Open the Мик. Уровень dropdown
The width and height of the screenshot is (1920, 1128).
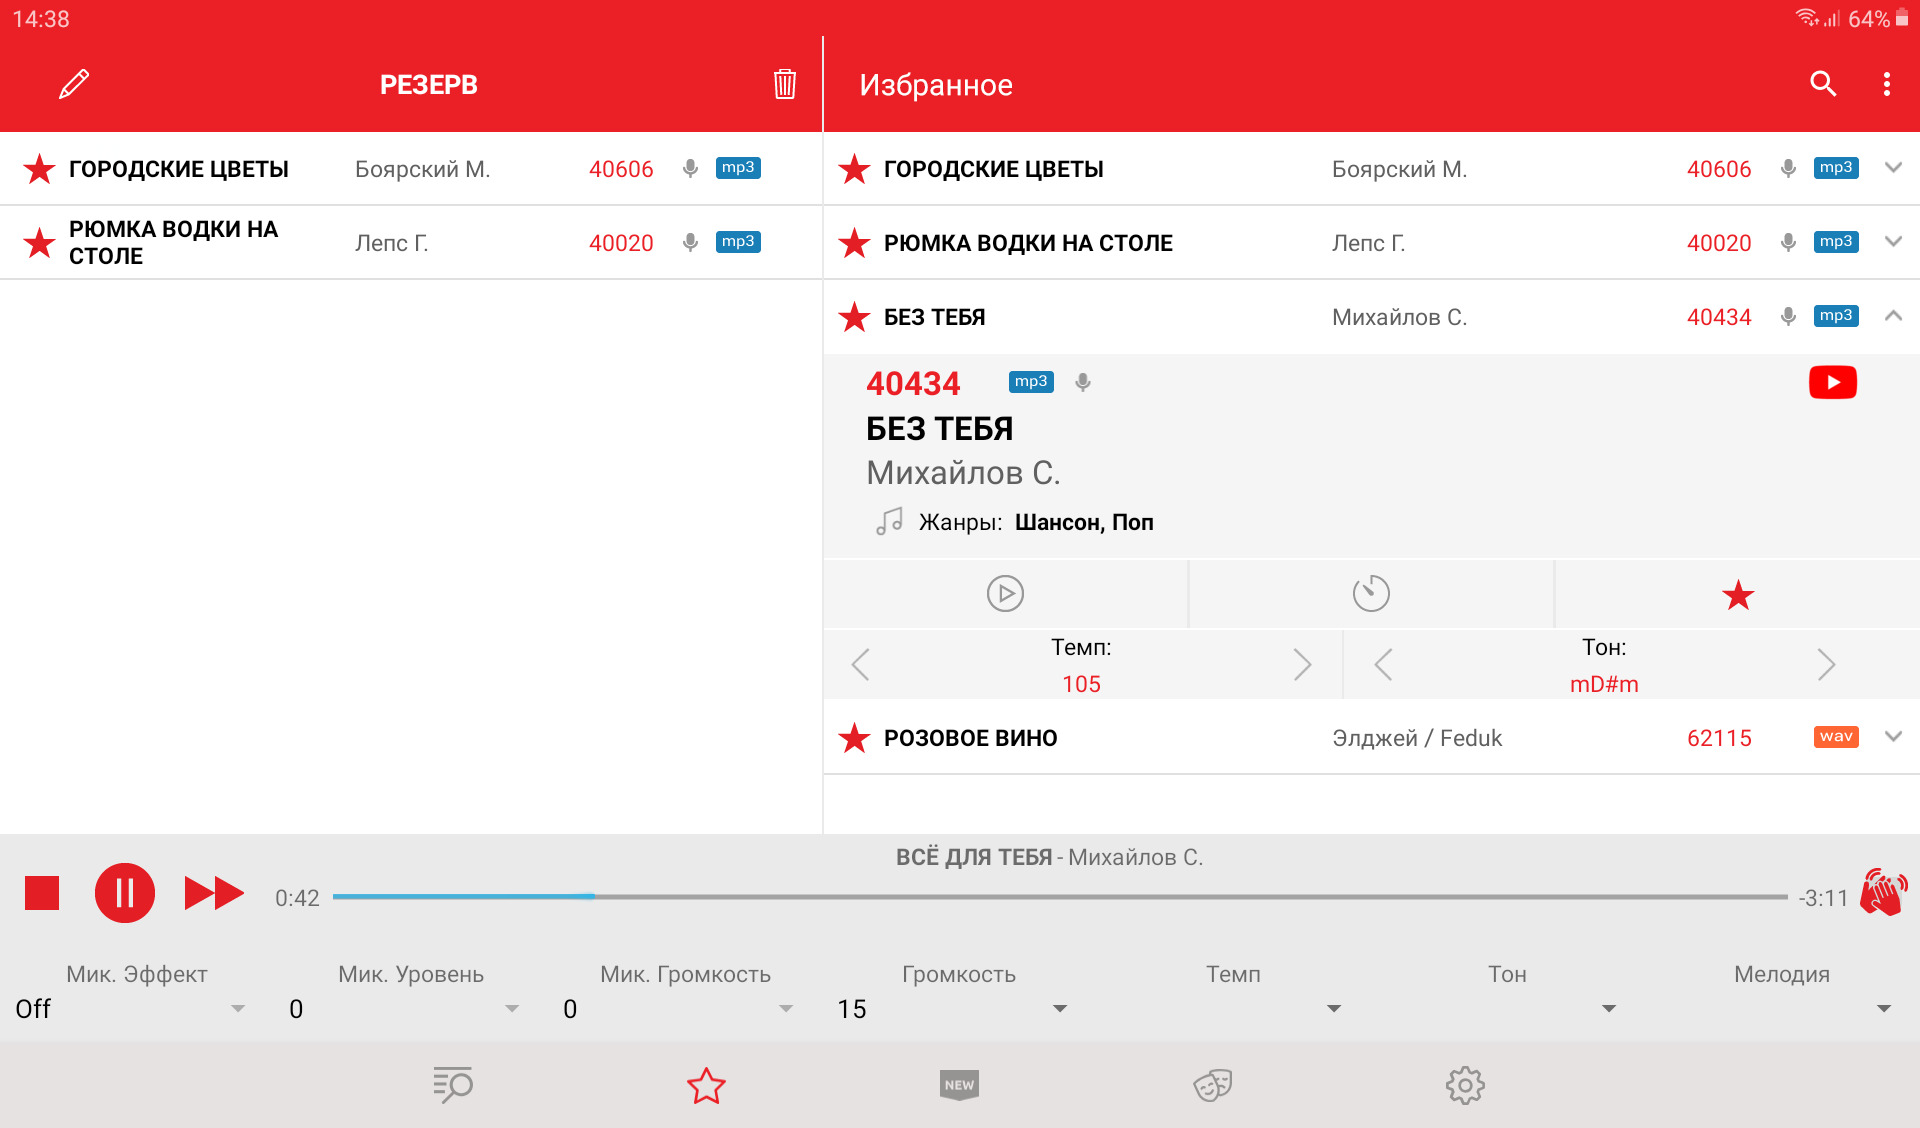[x=404, y=1009]
